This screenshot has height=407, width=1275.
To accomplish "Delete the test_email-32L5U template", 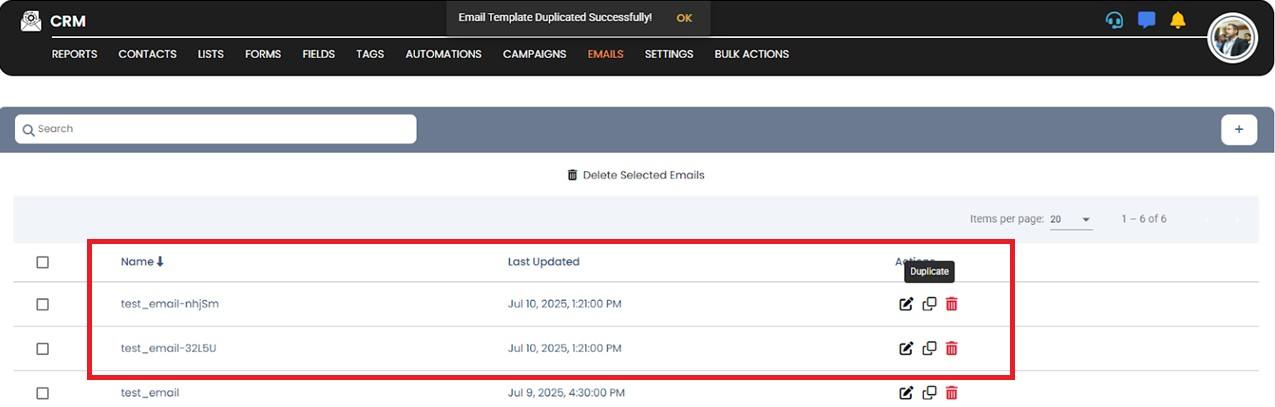I will tap(951, 348).
